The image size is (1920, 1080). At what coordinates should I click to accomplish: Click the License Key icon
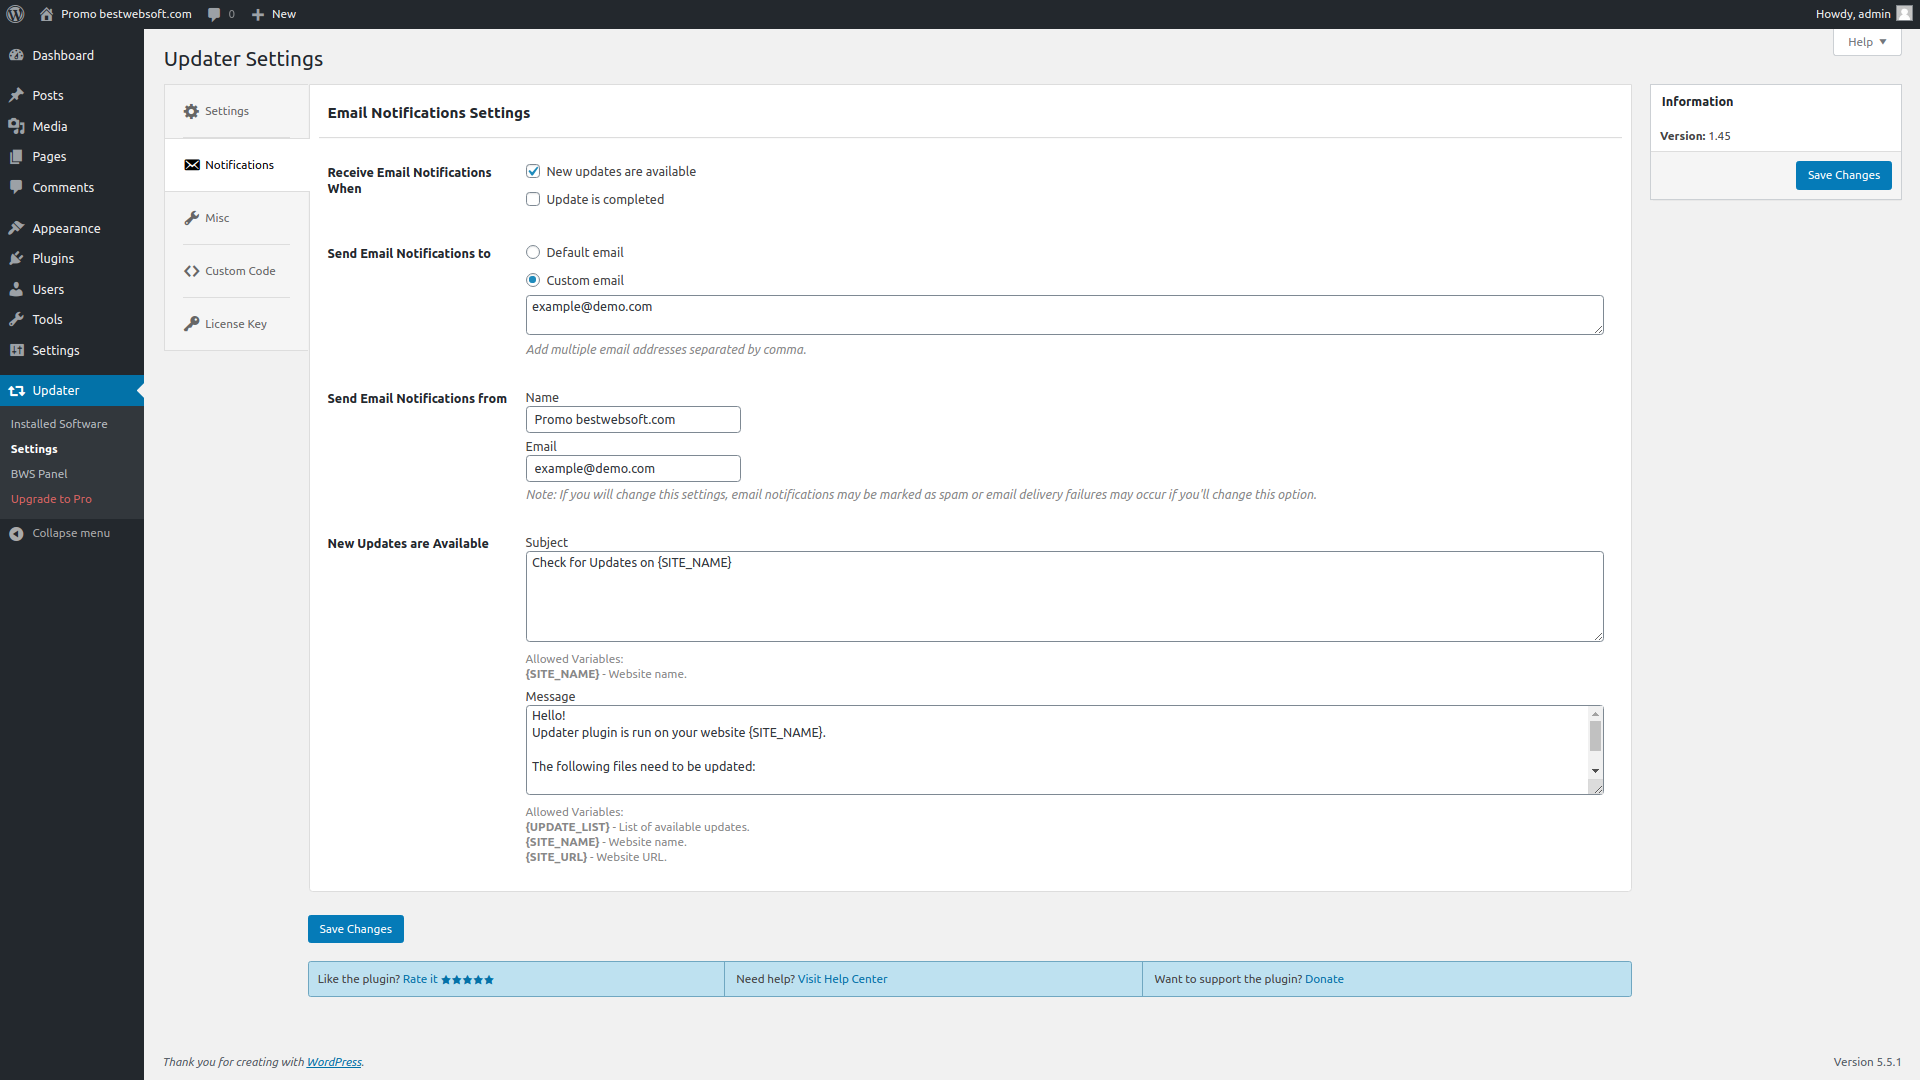pos(191,323)
